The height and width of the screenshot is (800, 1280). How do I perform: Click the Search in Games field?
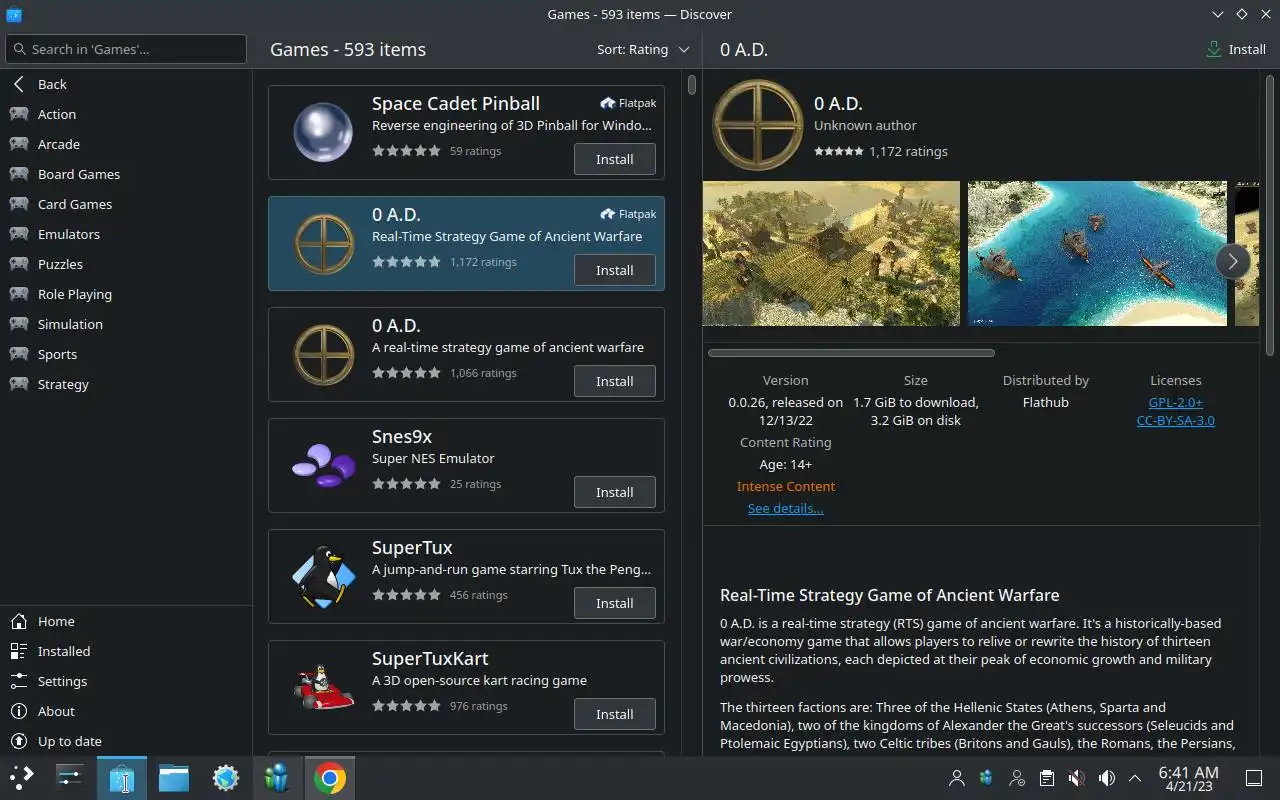pyautogui.click(x=126, y=49)
